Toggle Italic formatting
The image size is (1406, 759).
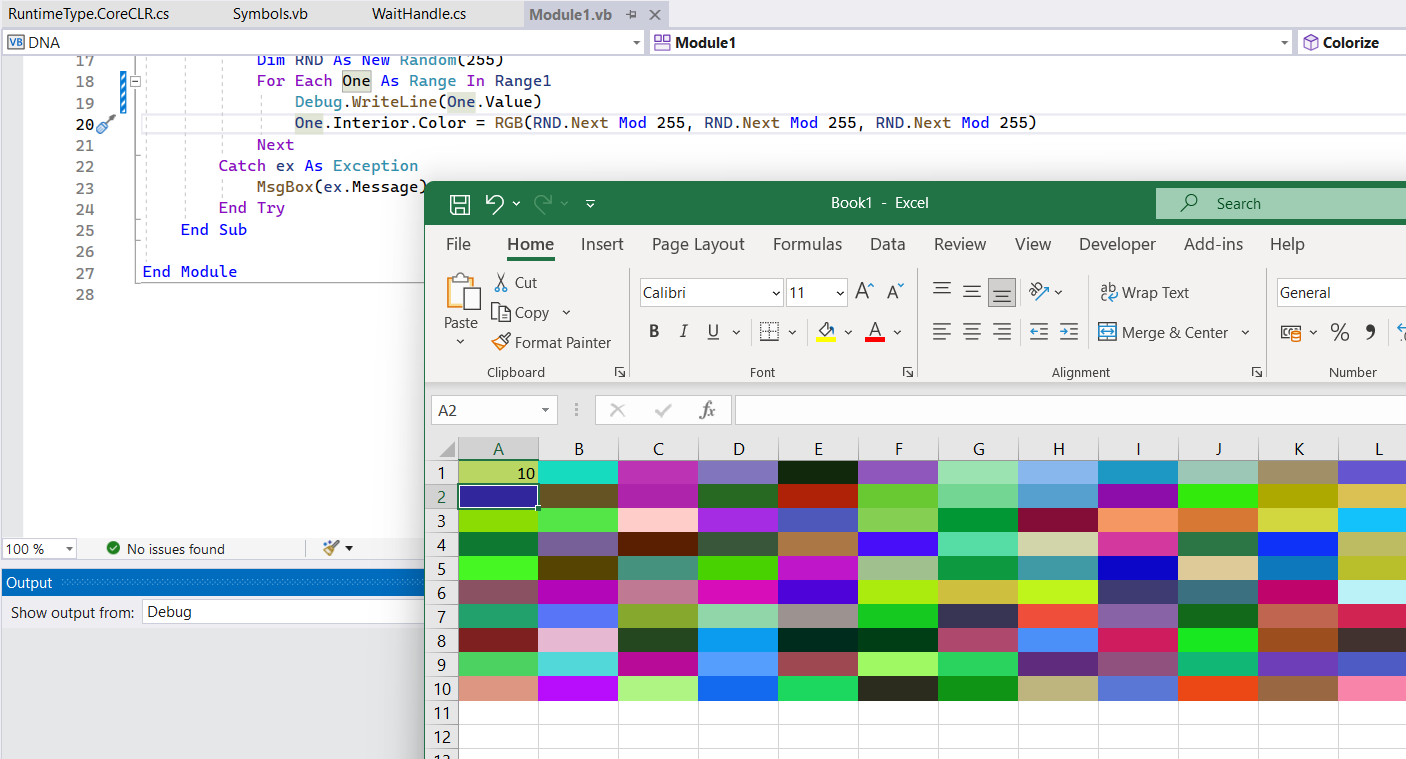[x=683, y=331]
